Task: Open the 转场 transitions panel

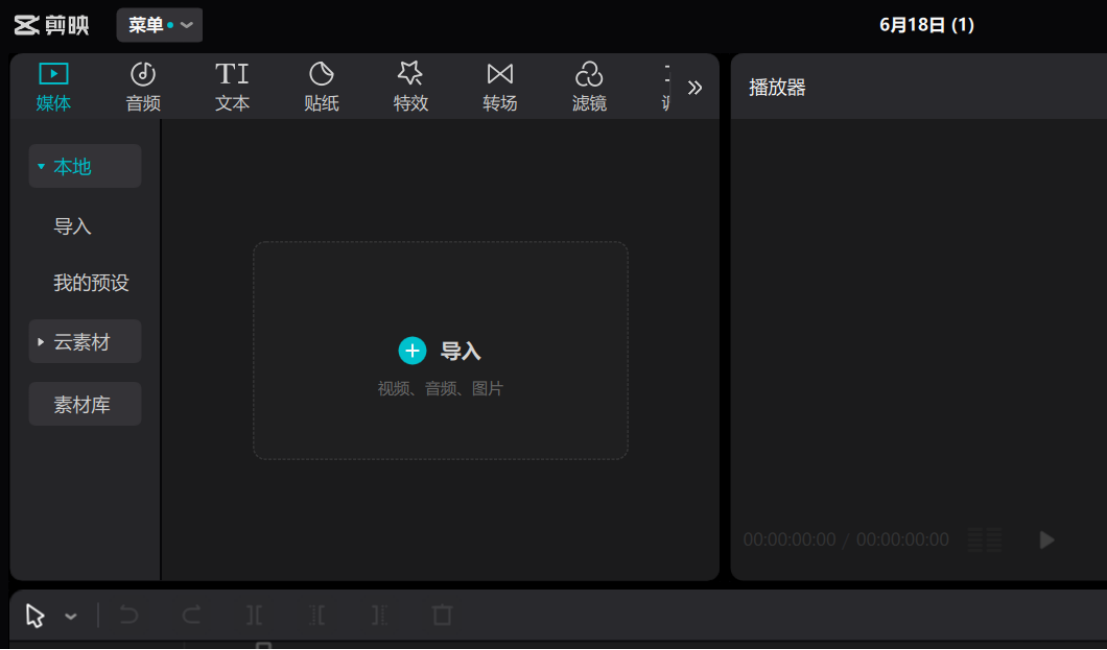Action: click(500, 85)
